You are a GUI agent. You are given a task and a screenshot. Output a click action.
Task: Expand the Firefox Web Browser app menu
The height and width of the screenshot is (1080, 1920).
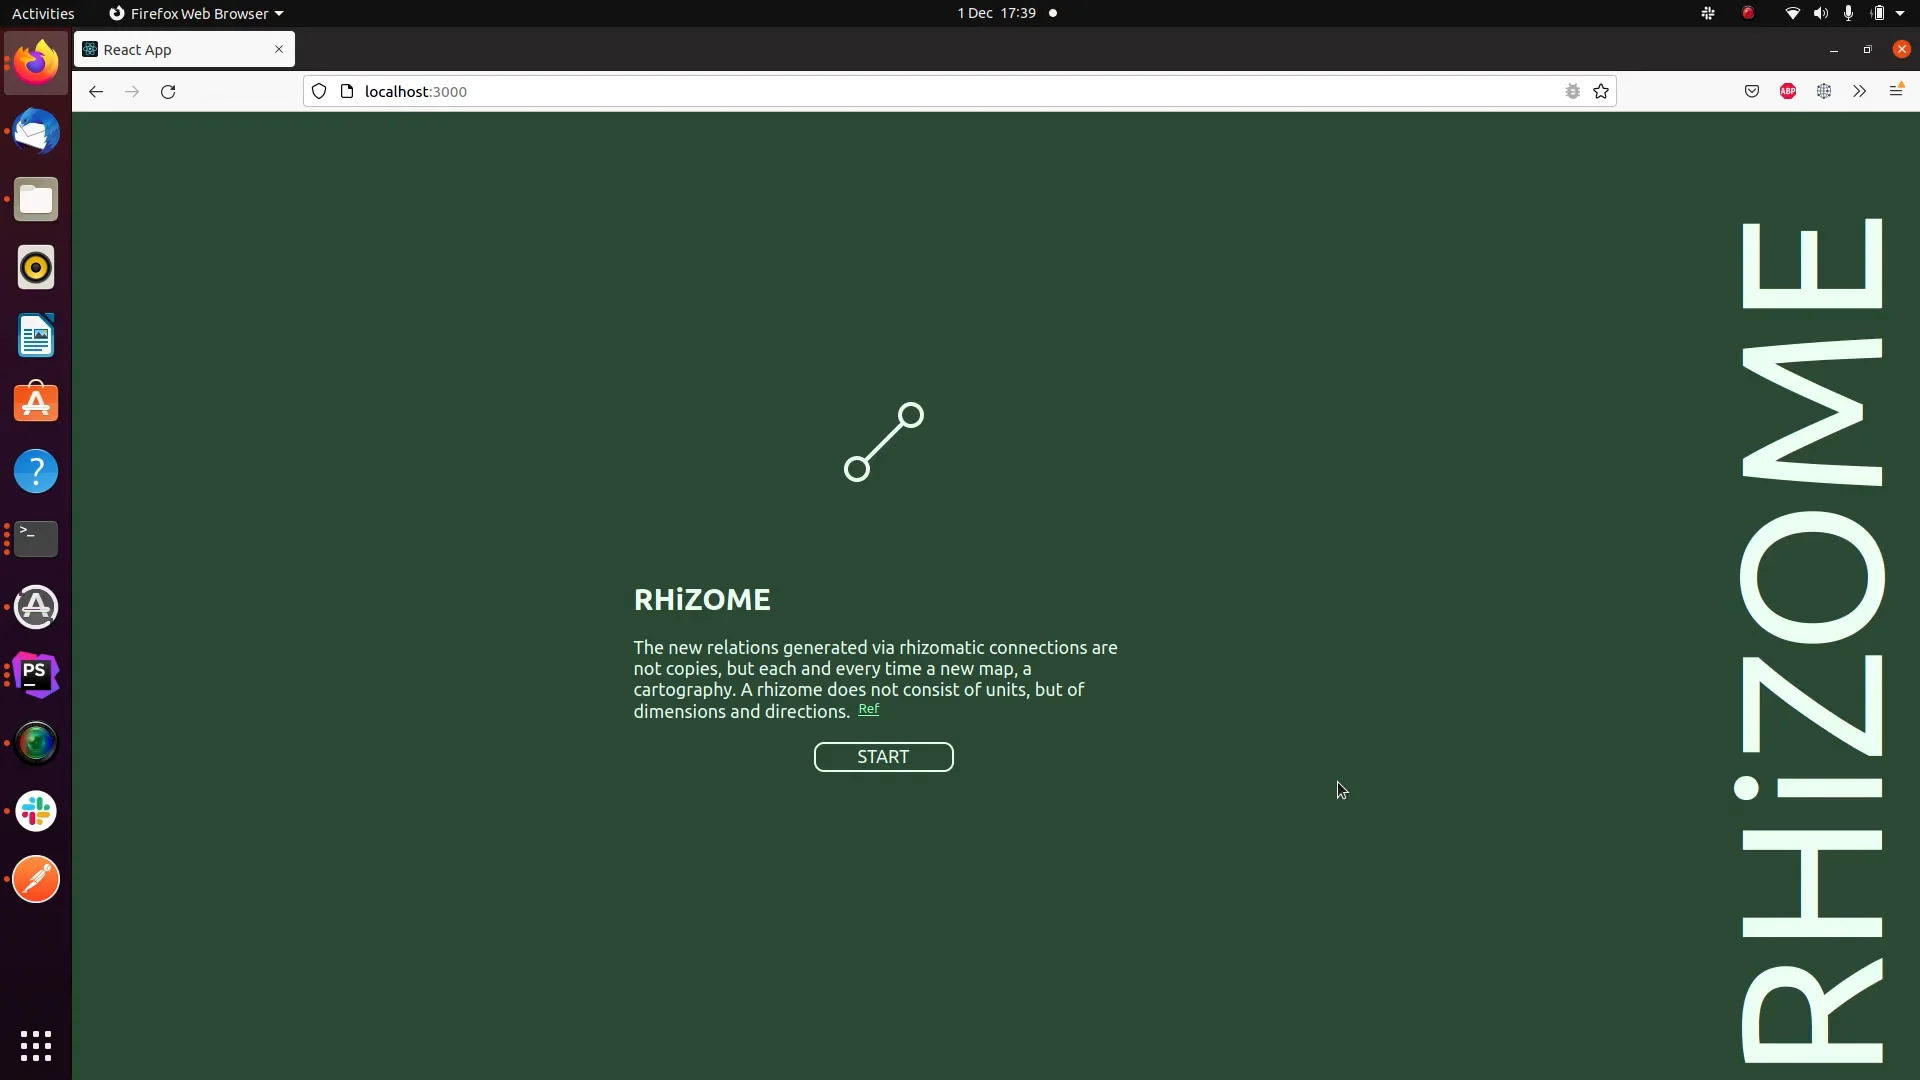click(197, 13)
